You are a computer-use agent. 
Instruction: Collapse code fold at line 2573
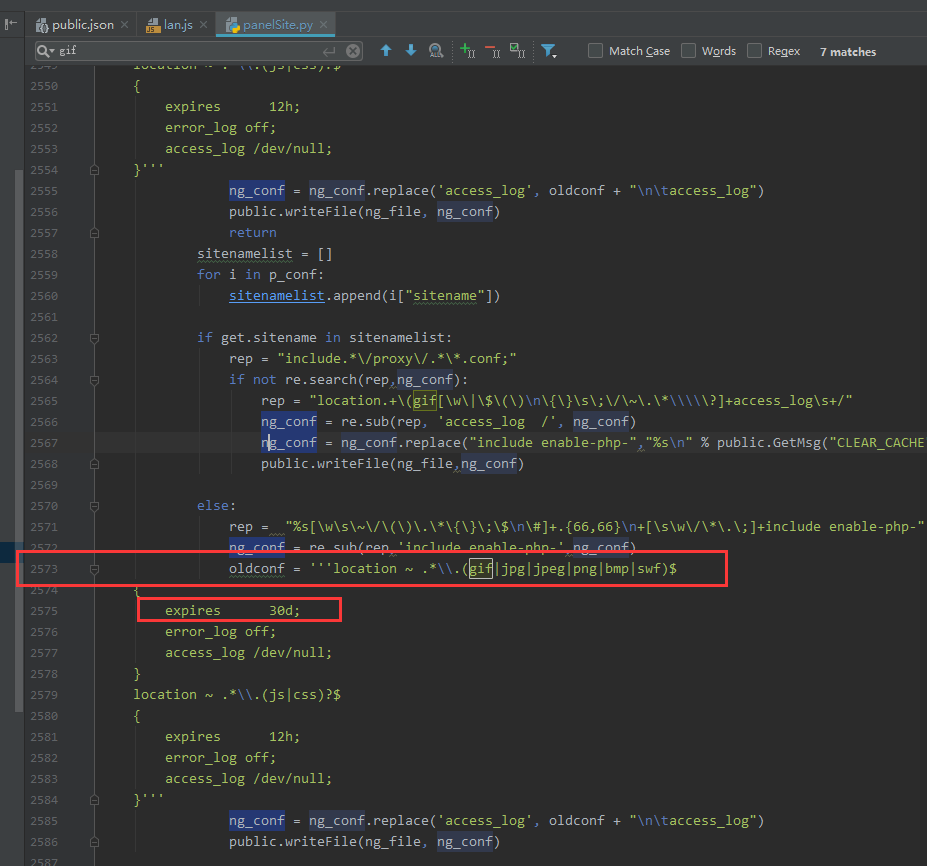coord(95,569)
